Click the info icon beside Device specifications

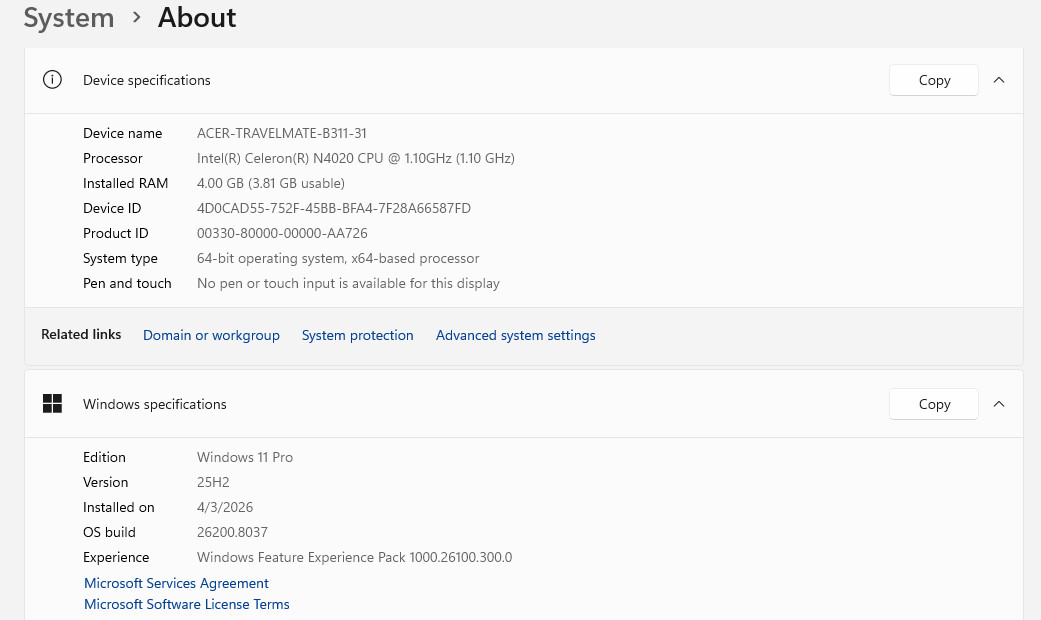tap(52, 80)
